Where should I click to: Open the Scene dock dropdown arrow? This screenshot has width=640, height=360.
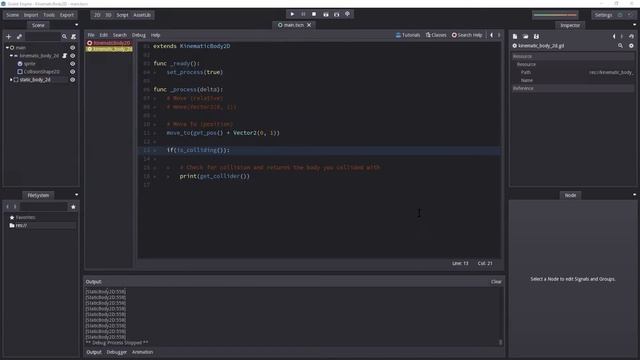click(x=76, y=25)
